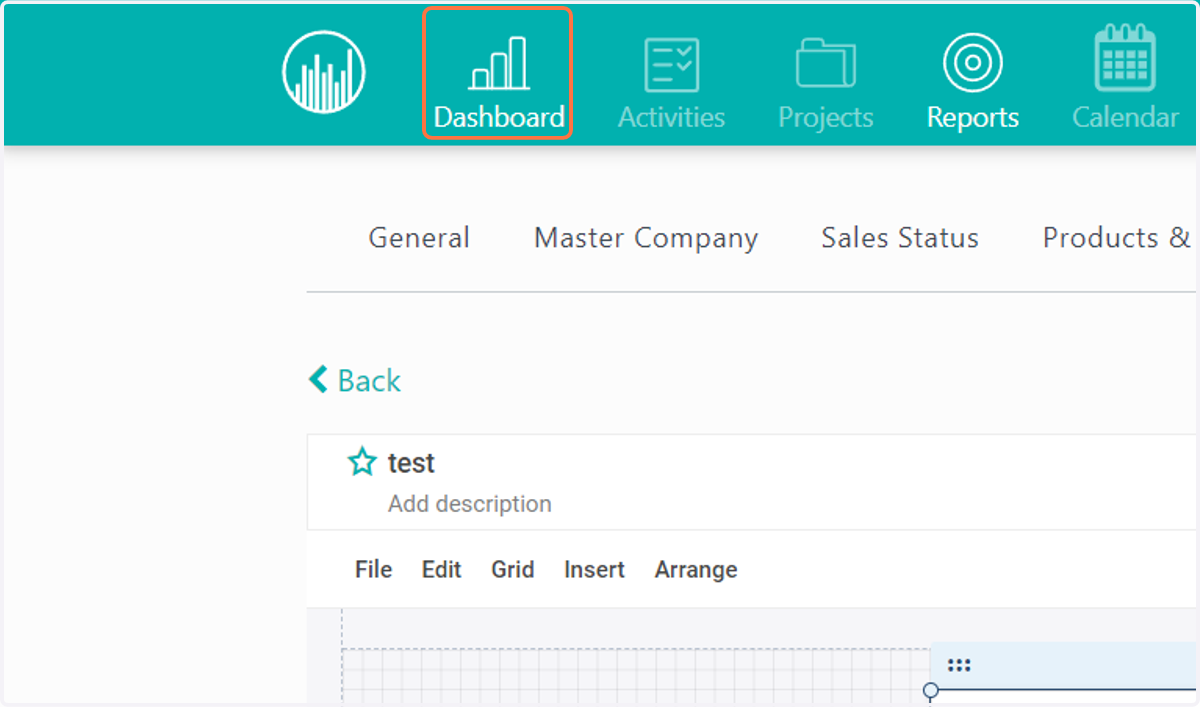Open the Edit menu
Image resolution: width=1200 pixels, height=707 pixels.
click(441, 570)
